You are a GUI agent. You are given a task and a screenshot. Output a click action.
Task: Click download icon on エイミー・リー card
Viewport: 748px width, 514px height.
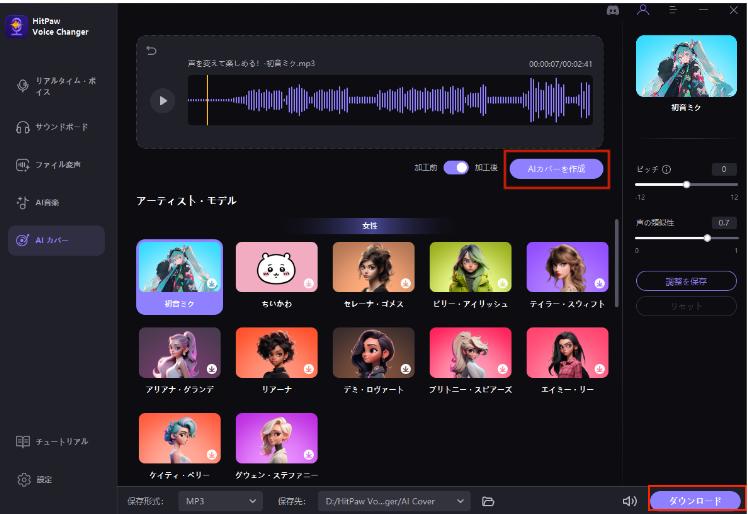pyautogui.click(x=600, y=369)
